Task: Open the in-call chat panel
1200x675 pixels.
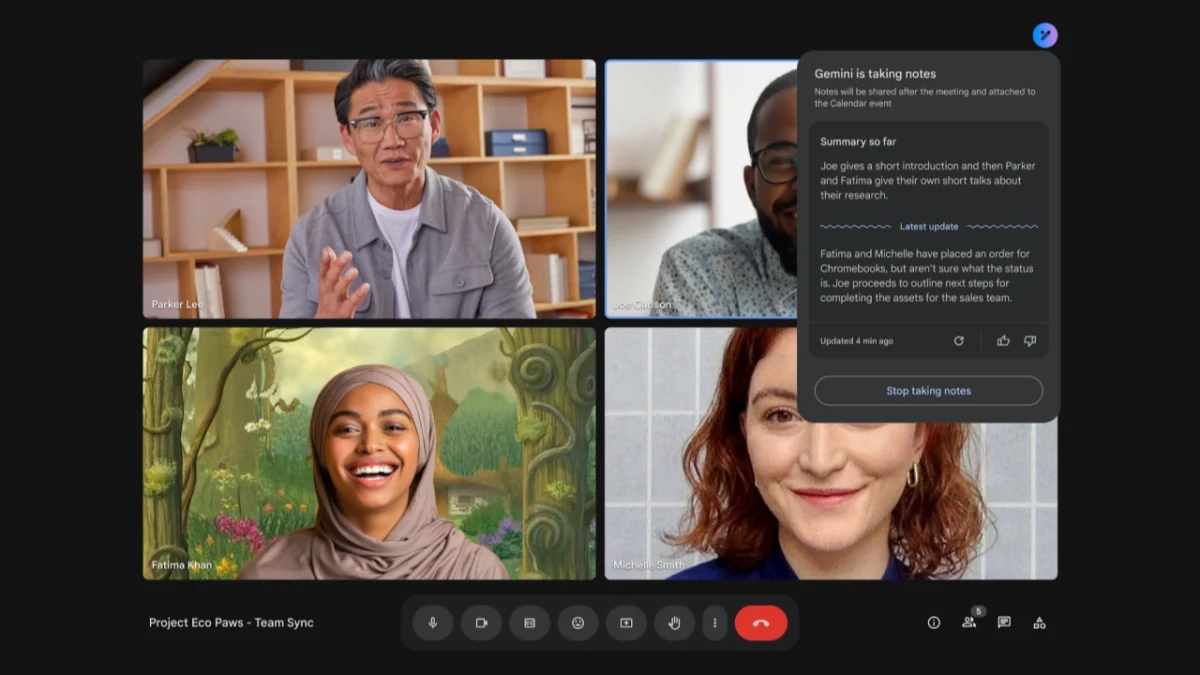Action: (x=1004, y=622)
